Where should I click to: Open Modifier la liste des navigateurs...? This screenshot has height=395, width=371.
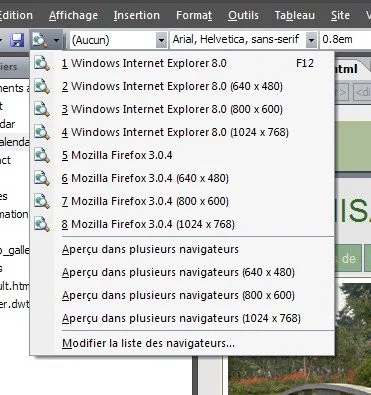click(x=182, y=343)
